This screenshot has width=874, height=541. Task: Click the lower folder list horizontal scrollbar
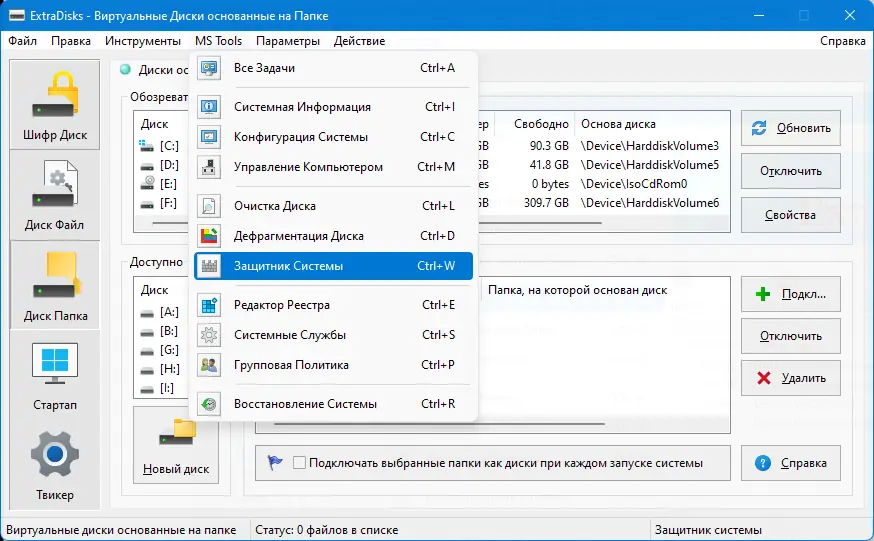[439, 424]
